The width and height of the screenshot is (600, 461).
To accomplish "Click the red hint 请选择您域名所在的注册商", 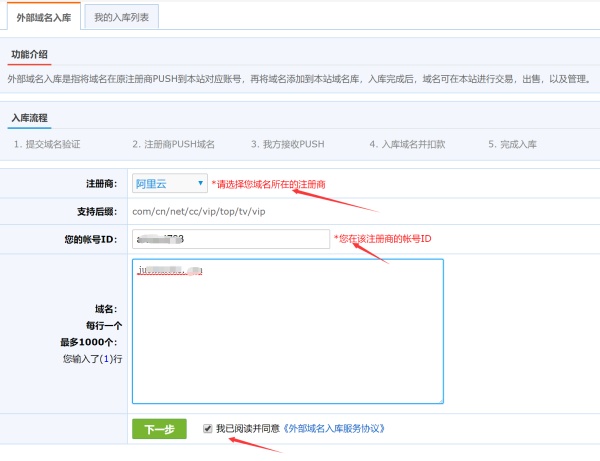I will click(268, 184).
